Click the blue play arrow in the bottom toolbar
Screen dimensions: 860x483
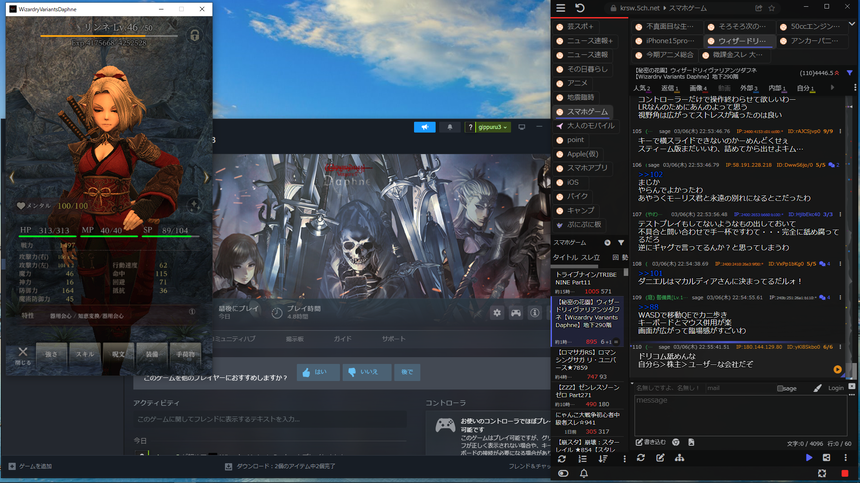(x=809, y=458)
